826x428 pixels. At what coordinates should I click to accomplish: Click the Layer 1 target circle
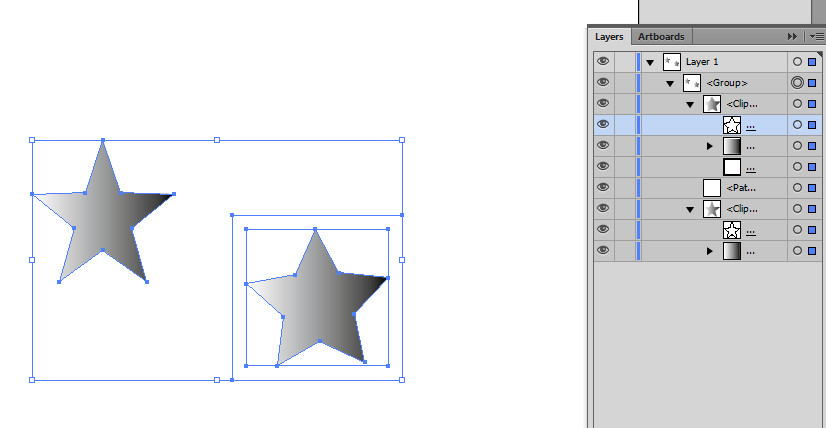pyautogui.click(x=797, y=62)
